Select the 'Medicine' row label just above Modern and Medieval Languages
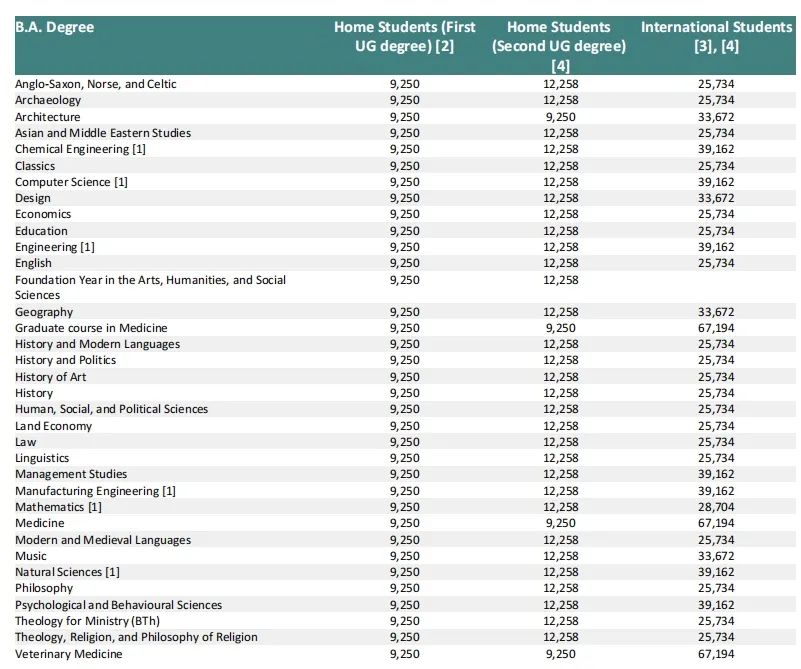Screen dimensions: 801x669 (x=39, y=523)
